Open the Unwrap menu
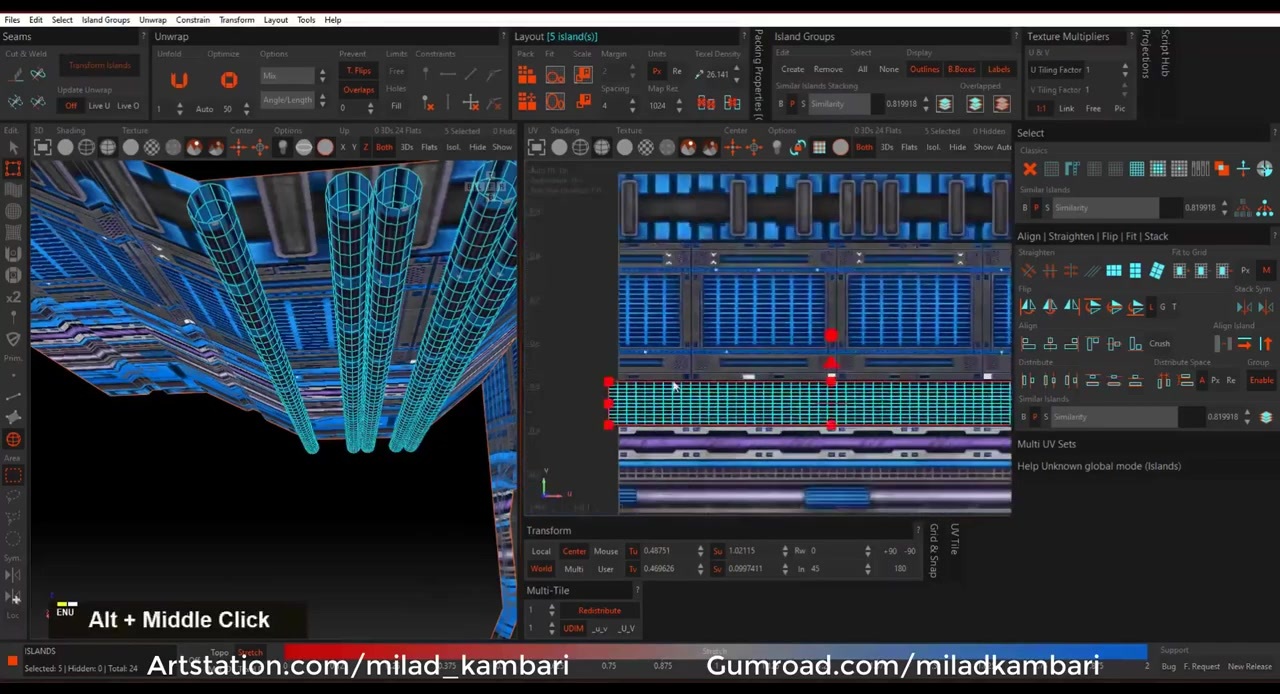Viewport: 1280px width, 694px height. (153, 20)
